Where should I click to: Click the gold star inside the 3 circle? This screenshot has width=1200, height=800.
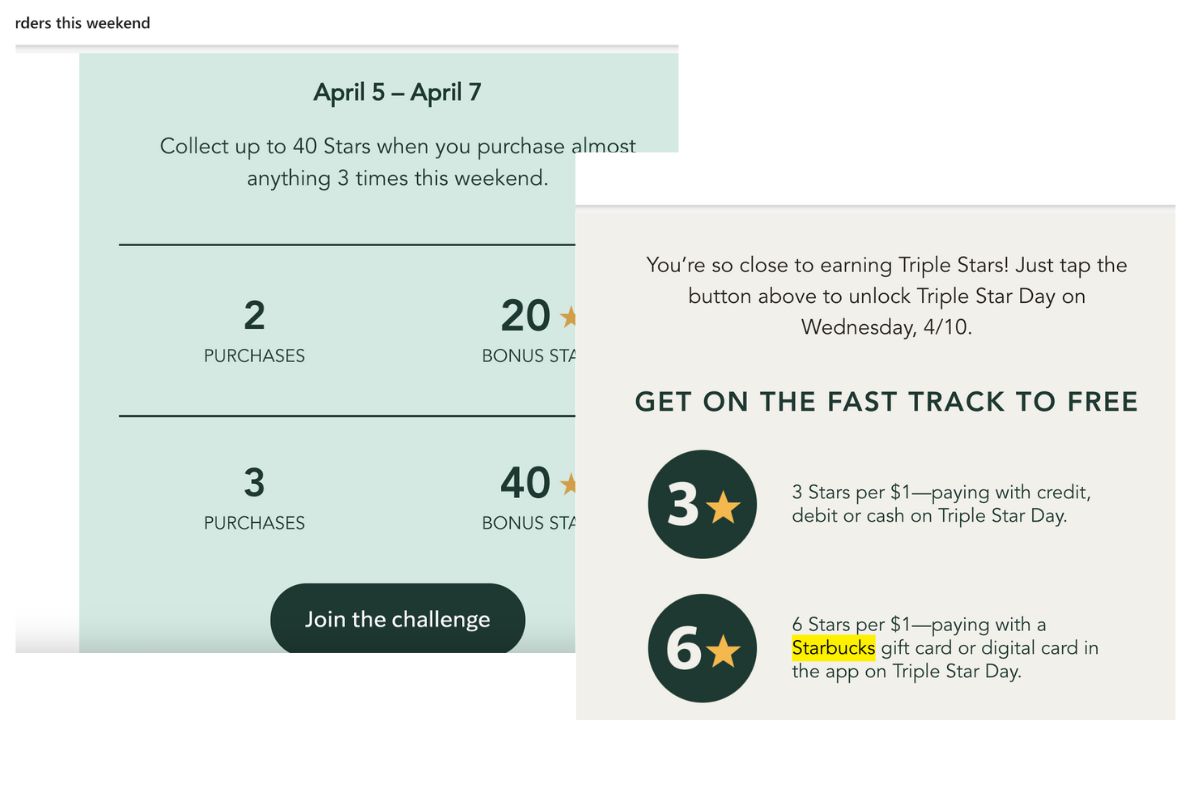coord(722,508)
